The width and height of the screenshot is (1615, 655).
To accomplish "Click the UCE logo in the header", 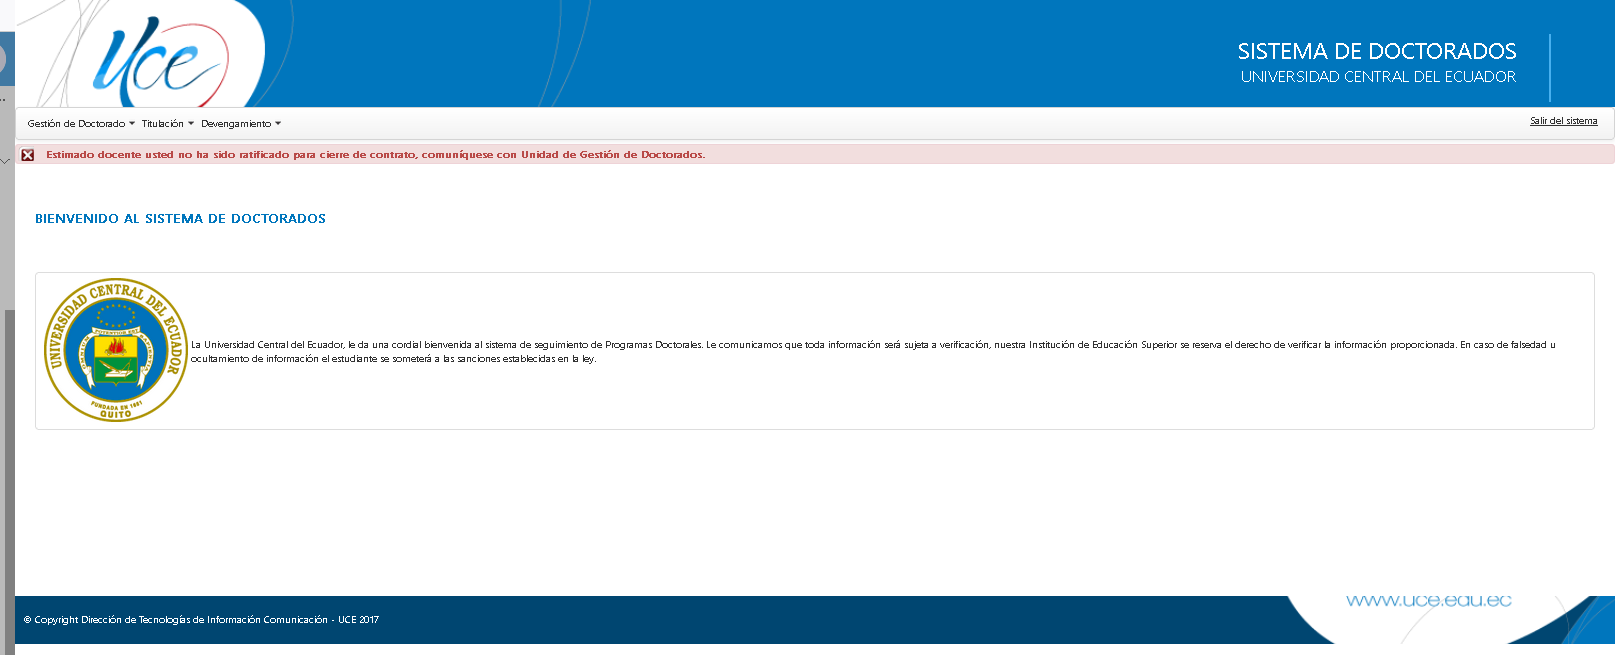I will (x=160, y=60).
